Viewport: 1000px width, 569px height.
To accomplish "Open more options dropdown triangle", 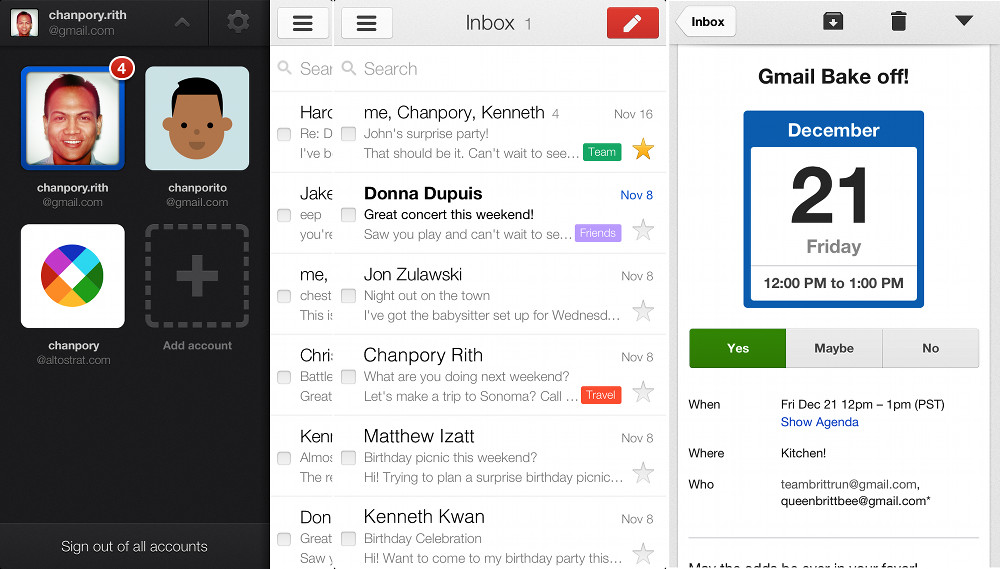I will [964, 20].
